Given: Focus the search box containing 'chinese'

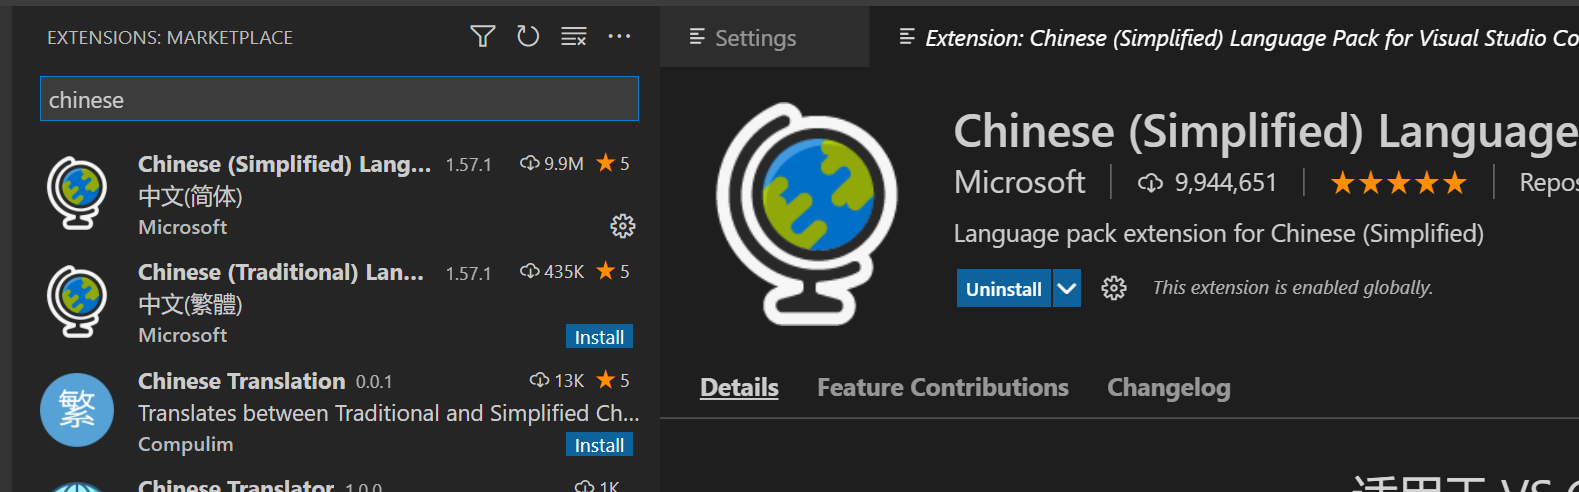Looking at the screenshot, I should [339, 99].
